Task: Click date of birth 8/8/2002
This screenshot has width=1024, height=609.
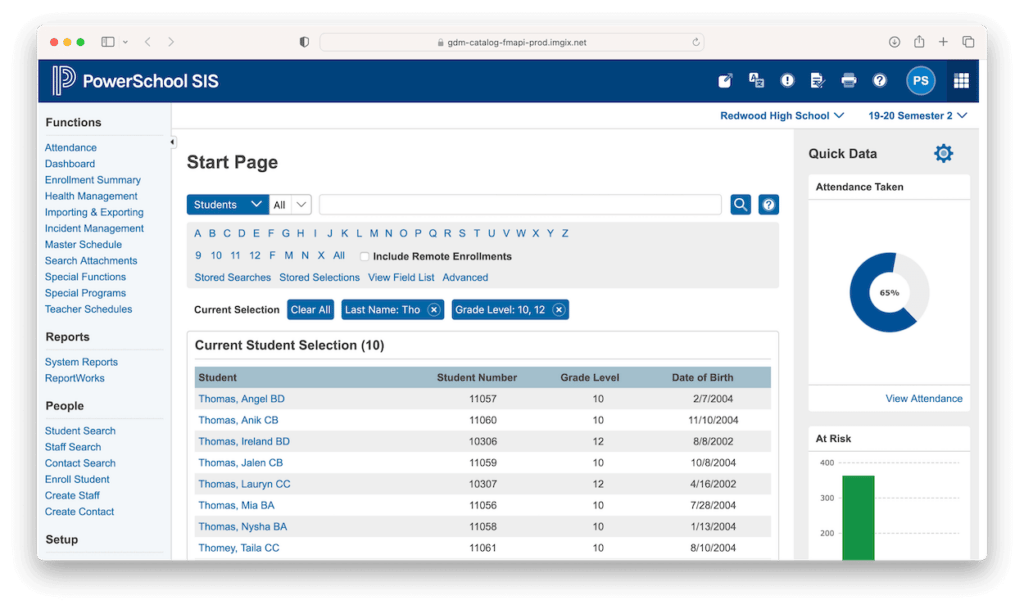Action: coord(713,441)
